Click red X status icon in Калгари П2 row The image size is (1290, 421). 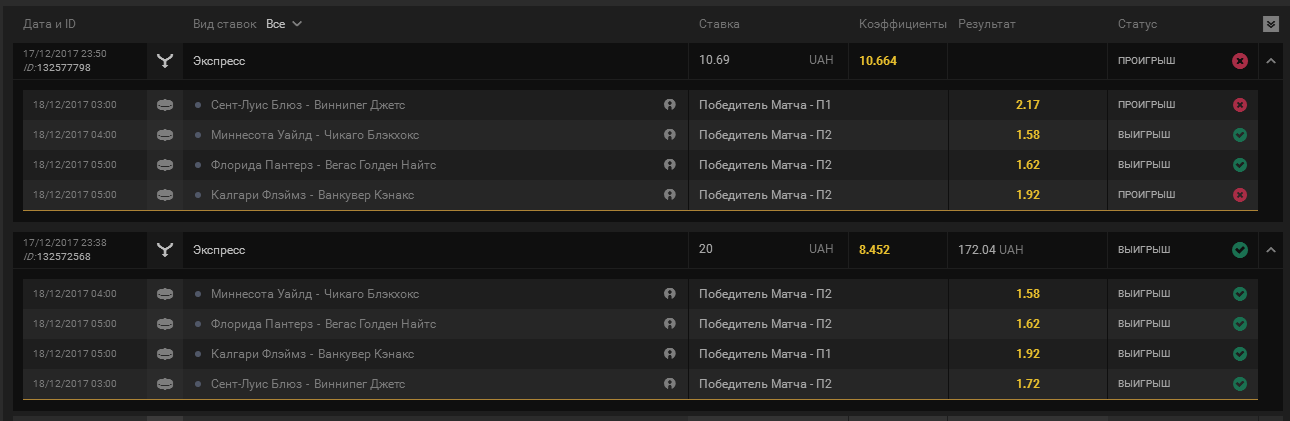pos(1240,195)
